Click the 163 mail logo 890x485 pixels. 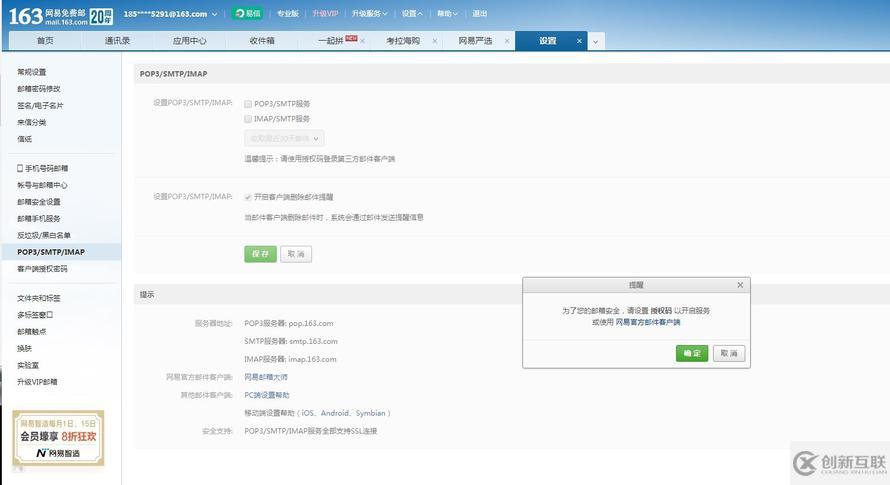[48, 16]
